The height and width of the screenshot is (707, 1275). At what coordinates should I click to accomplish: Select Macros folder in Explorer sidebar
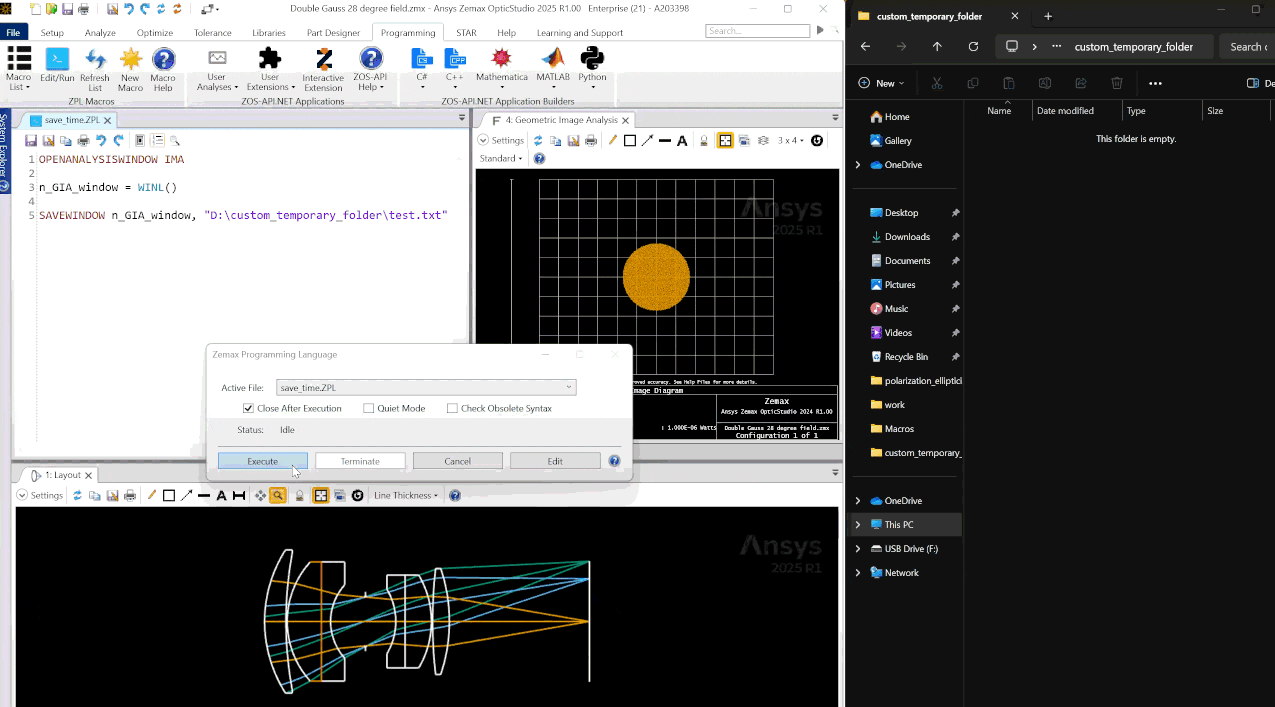click(x=899, y=429)
